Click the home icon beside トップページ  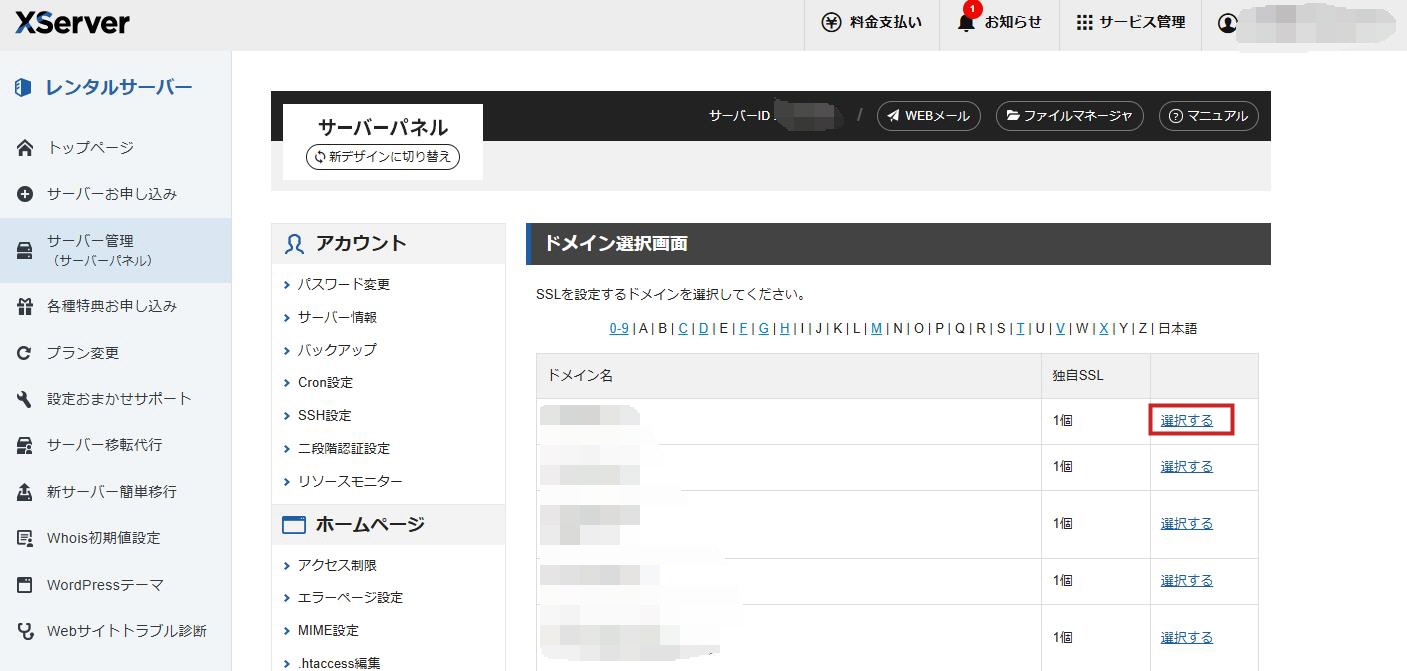[x=25, y=148]
